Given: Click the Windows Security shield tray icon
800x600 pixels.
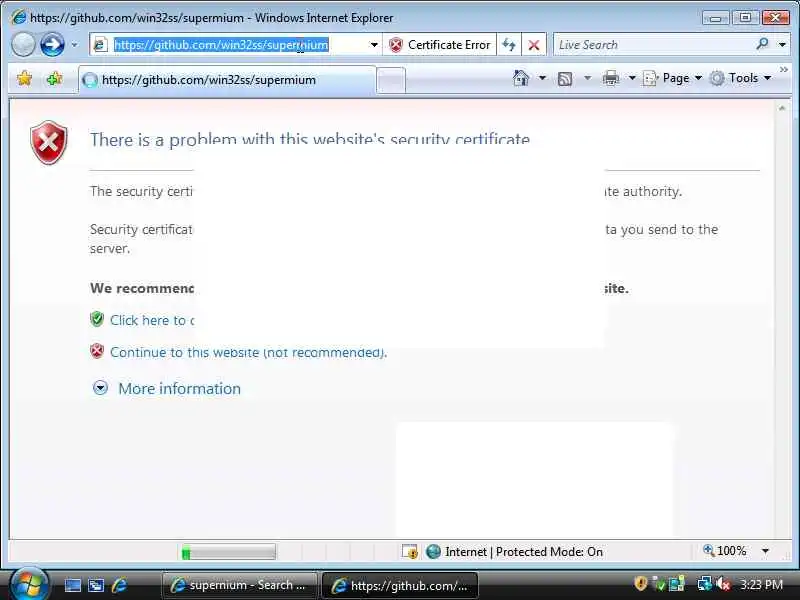Looking at the screenshot, I should [640, 583].
